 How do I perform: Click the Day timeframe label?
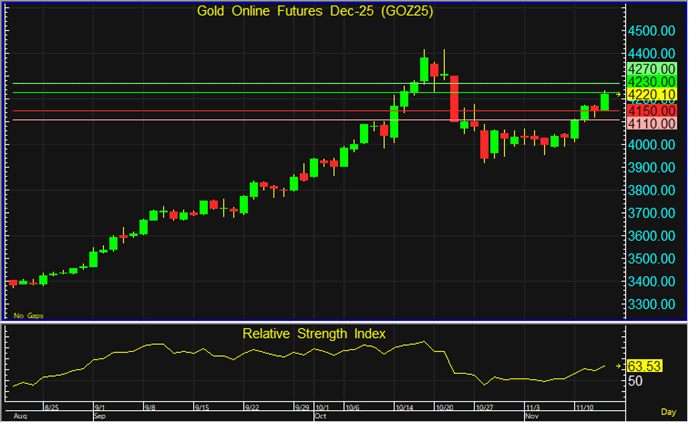click(x=669, y=411)
